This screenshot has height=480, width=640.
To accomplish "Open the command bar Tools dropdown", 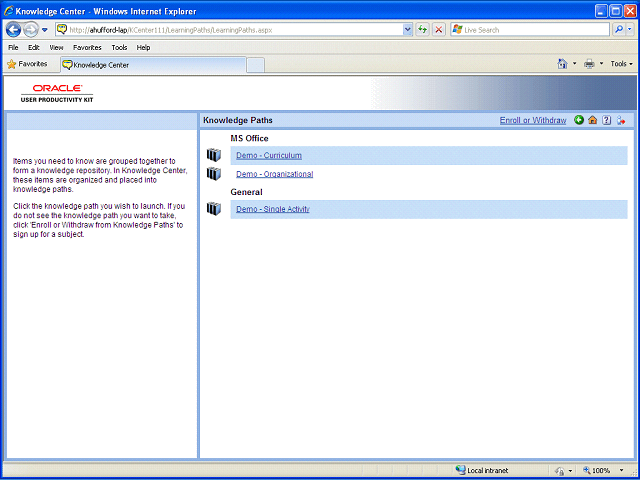I will point(622,64).
